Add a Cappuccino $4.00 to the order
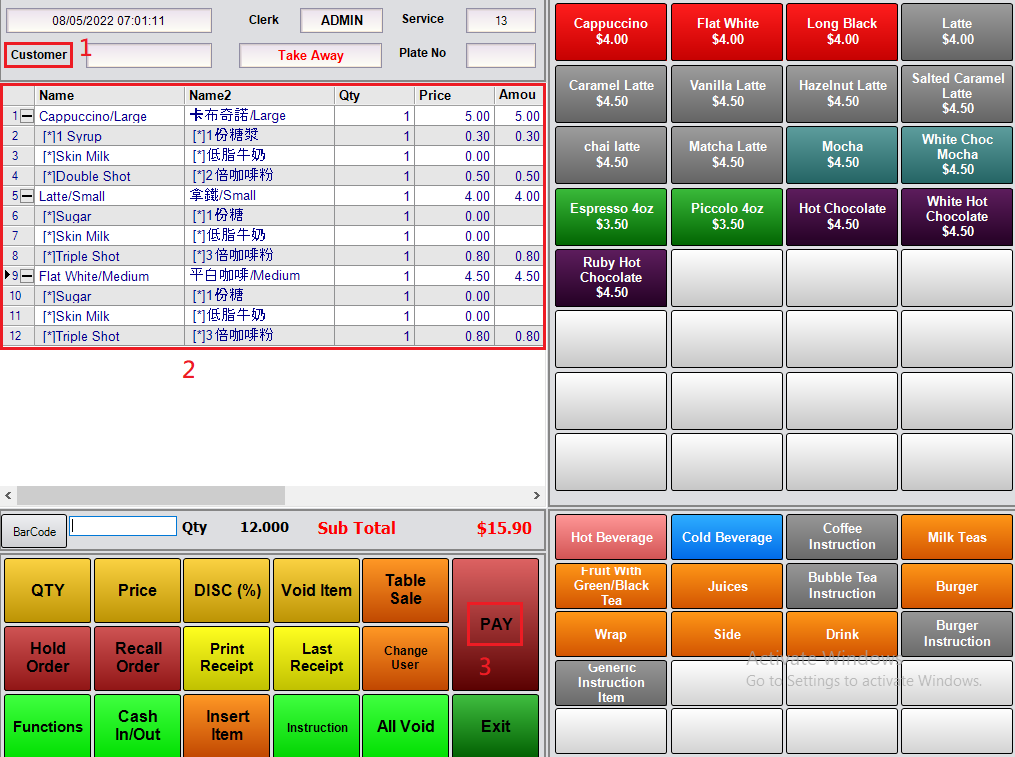Image resolution: width=1015 pixels, height=757 pixels. point(611,31)
